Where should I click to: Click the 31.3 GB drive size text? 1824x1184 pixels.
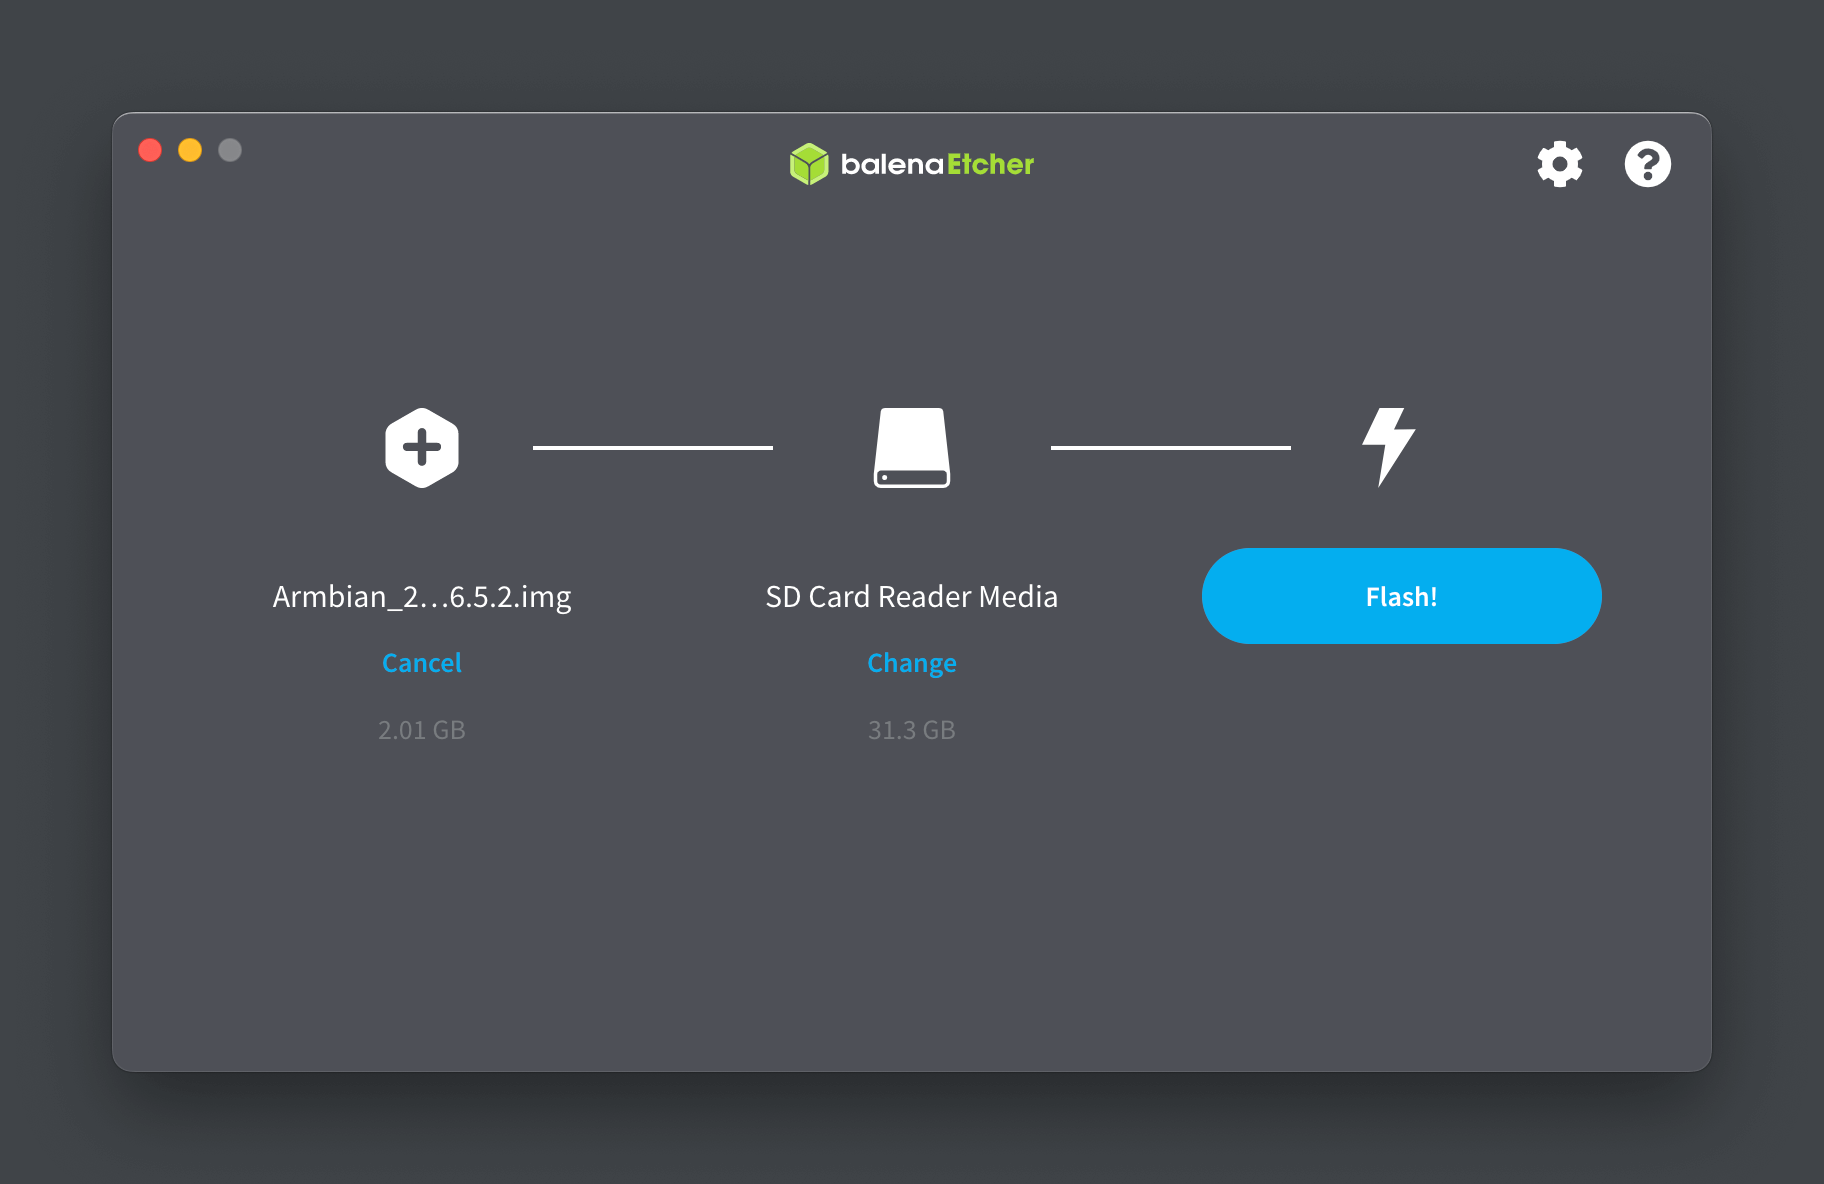click(911, 730)
